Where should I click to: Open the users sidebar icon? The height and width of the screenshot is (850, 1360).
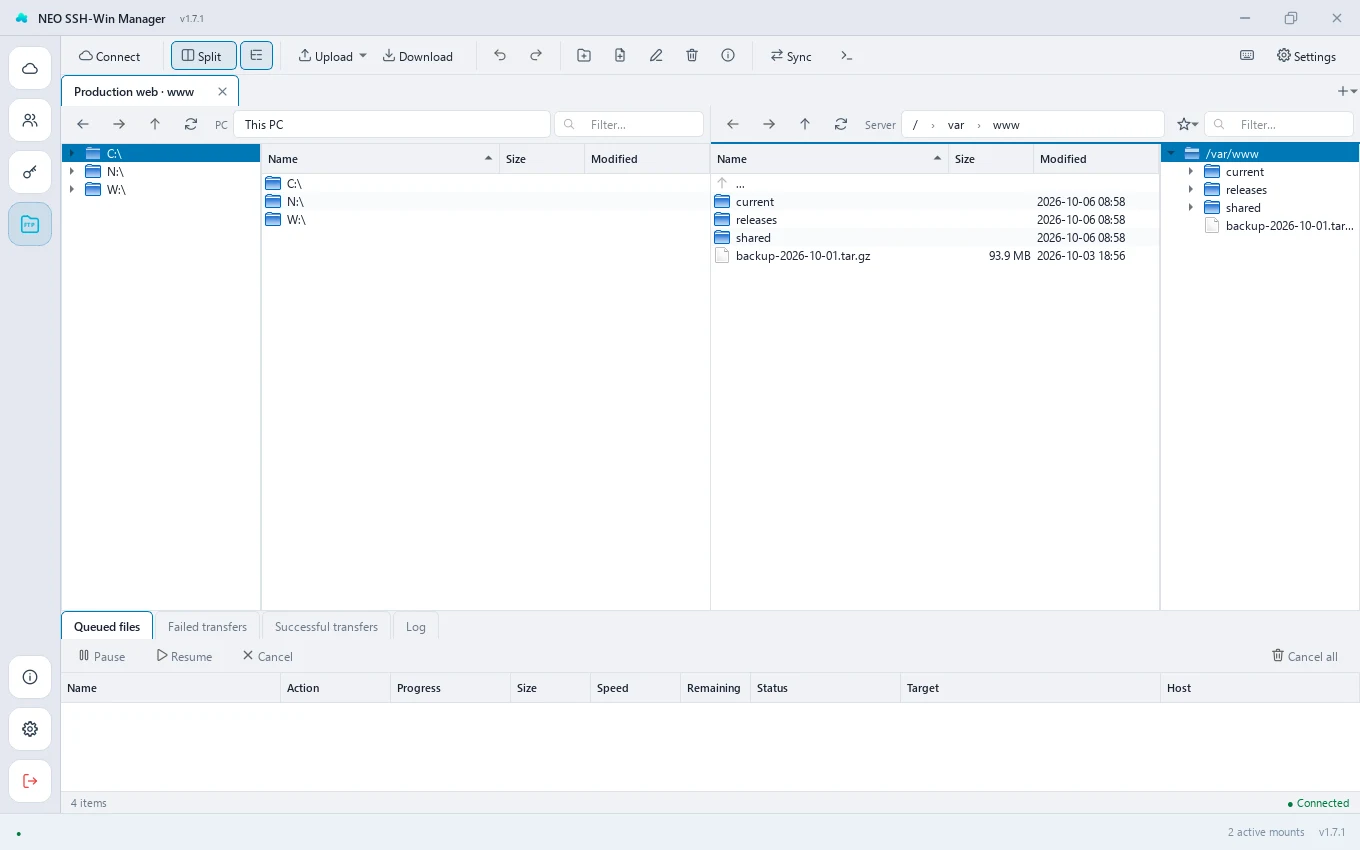[x=30, y=120]
